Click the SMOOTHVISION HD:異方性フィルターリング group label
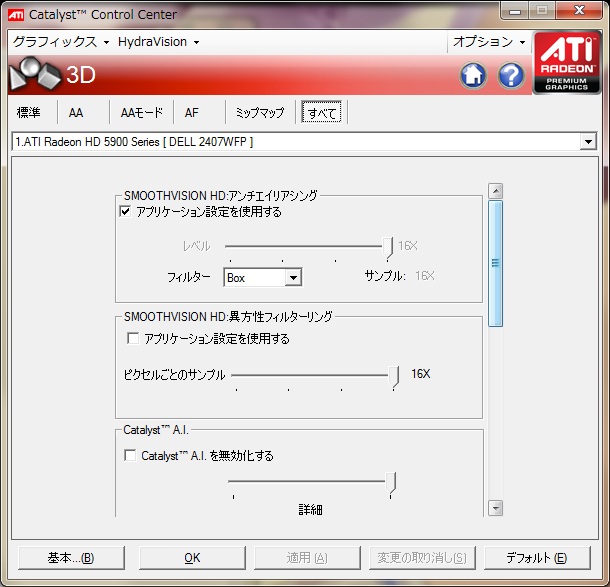Viewport: 610px width, 587px height. tap(228, 316)
